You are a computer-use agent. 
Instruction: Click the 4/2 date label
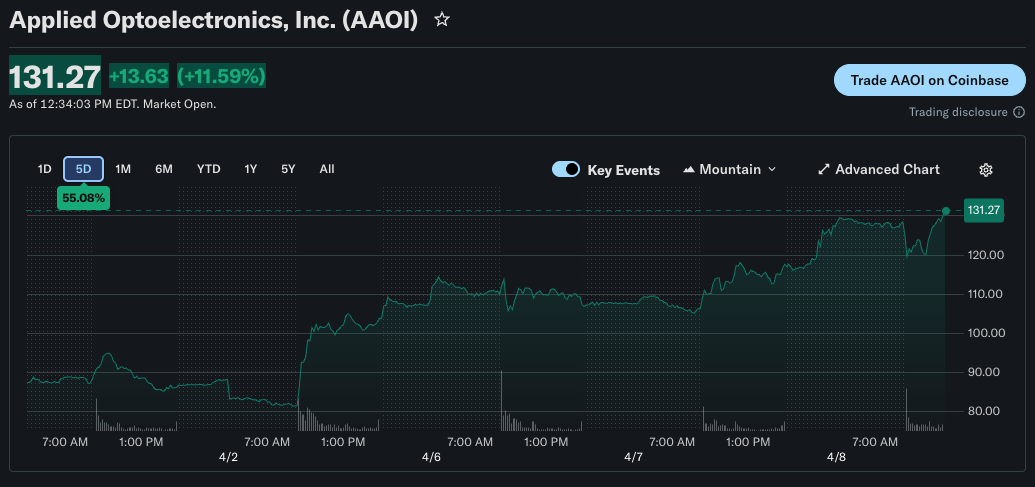pyautogui.click(x=228, y=457)
